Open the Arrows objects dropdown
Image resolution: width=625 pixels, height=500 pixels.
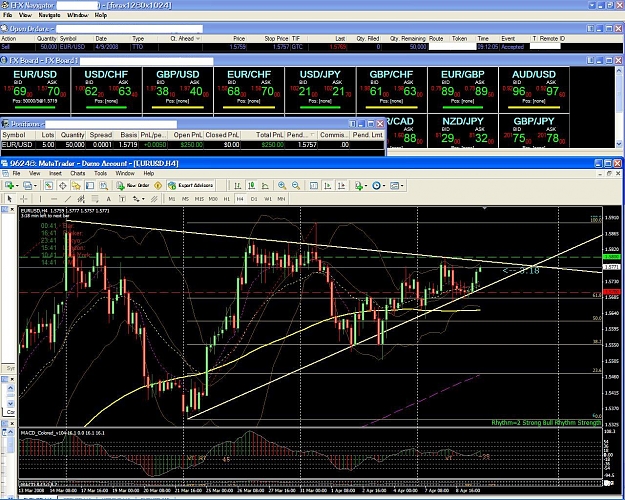tap(139, 199)
